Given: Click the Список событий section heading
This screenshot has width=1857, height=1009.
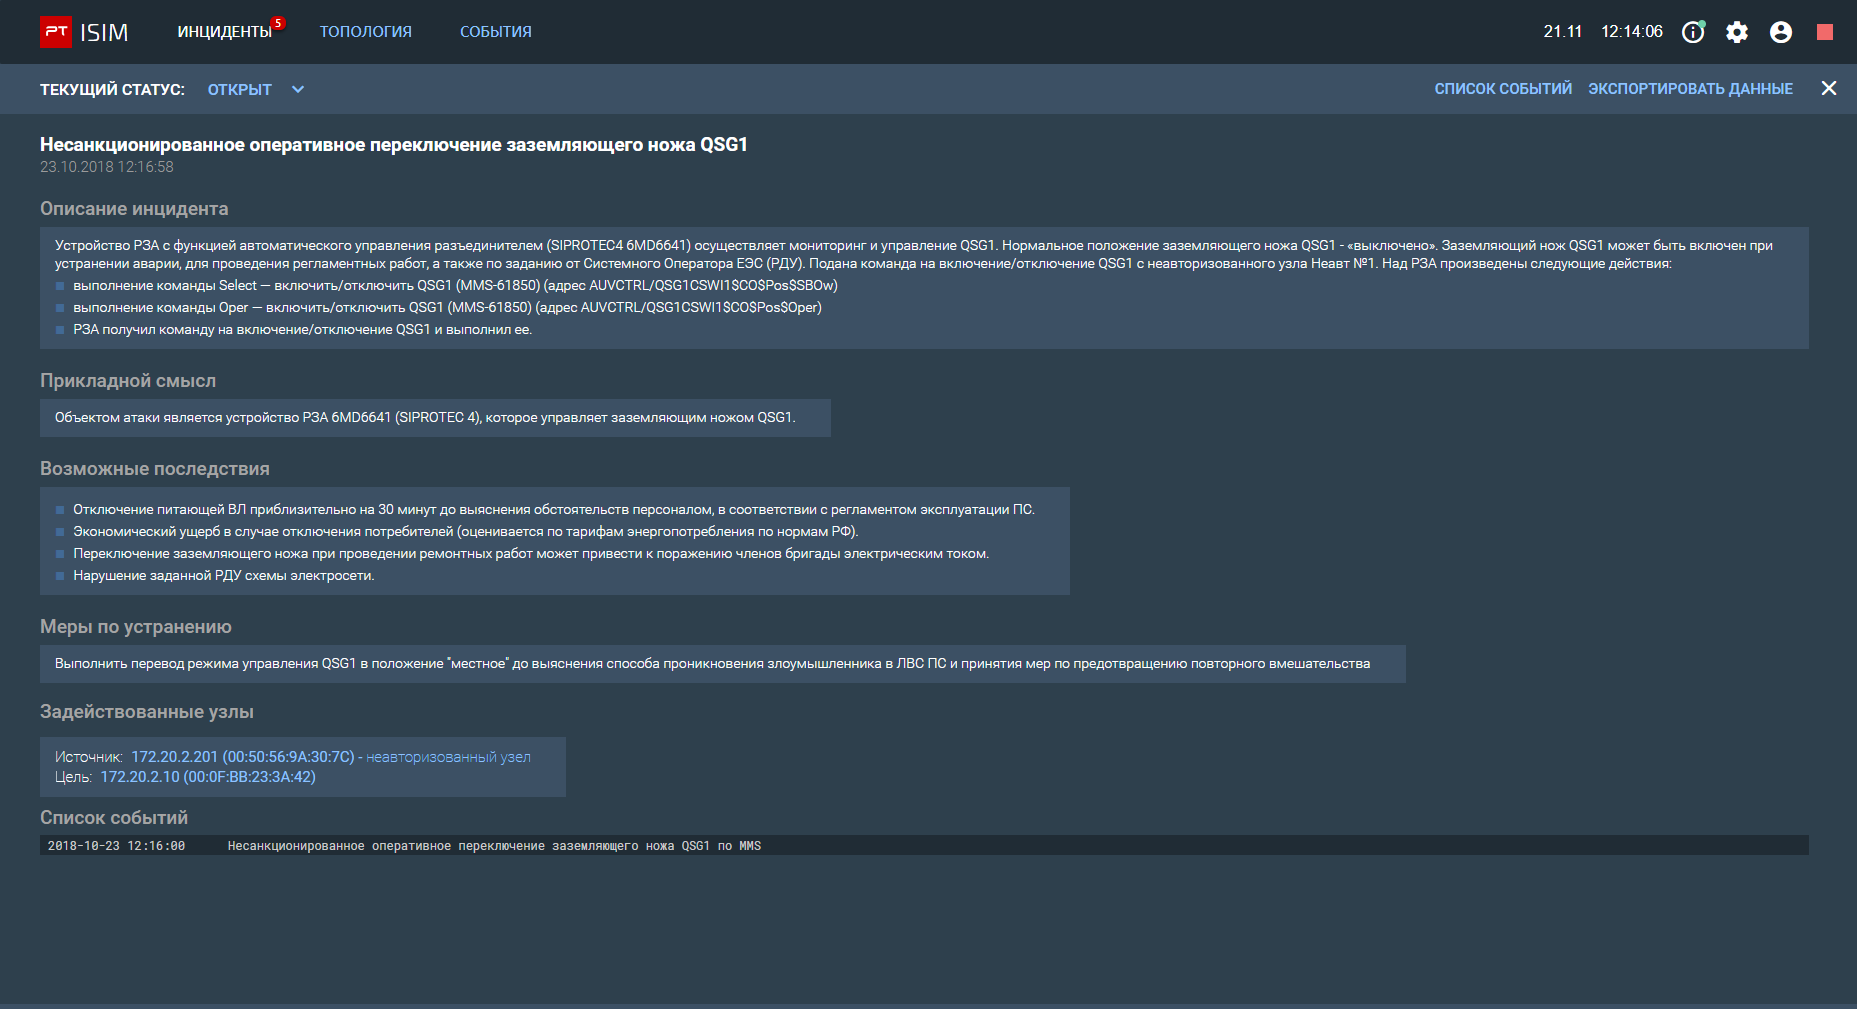Looking at the screenshot, I should pyautogui.click(x=114, y=818).
